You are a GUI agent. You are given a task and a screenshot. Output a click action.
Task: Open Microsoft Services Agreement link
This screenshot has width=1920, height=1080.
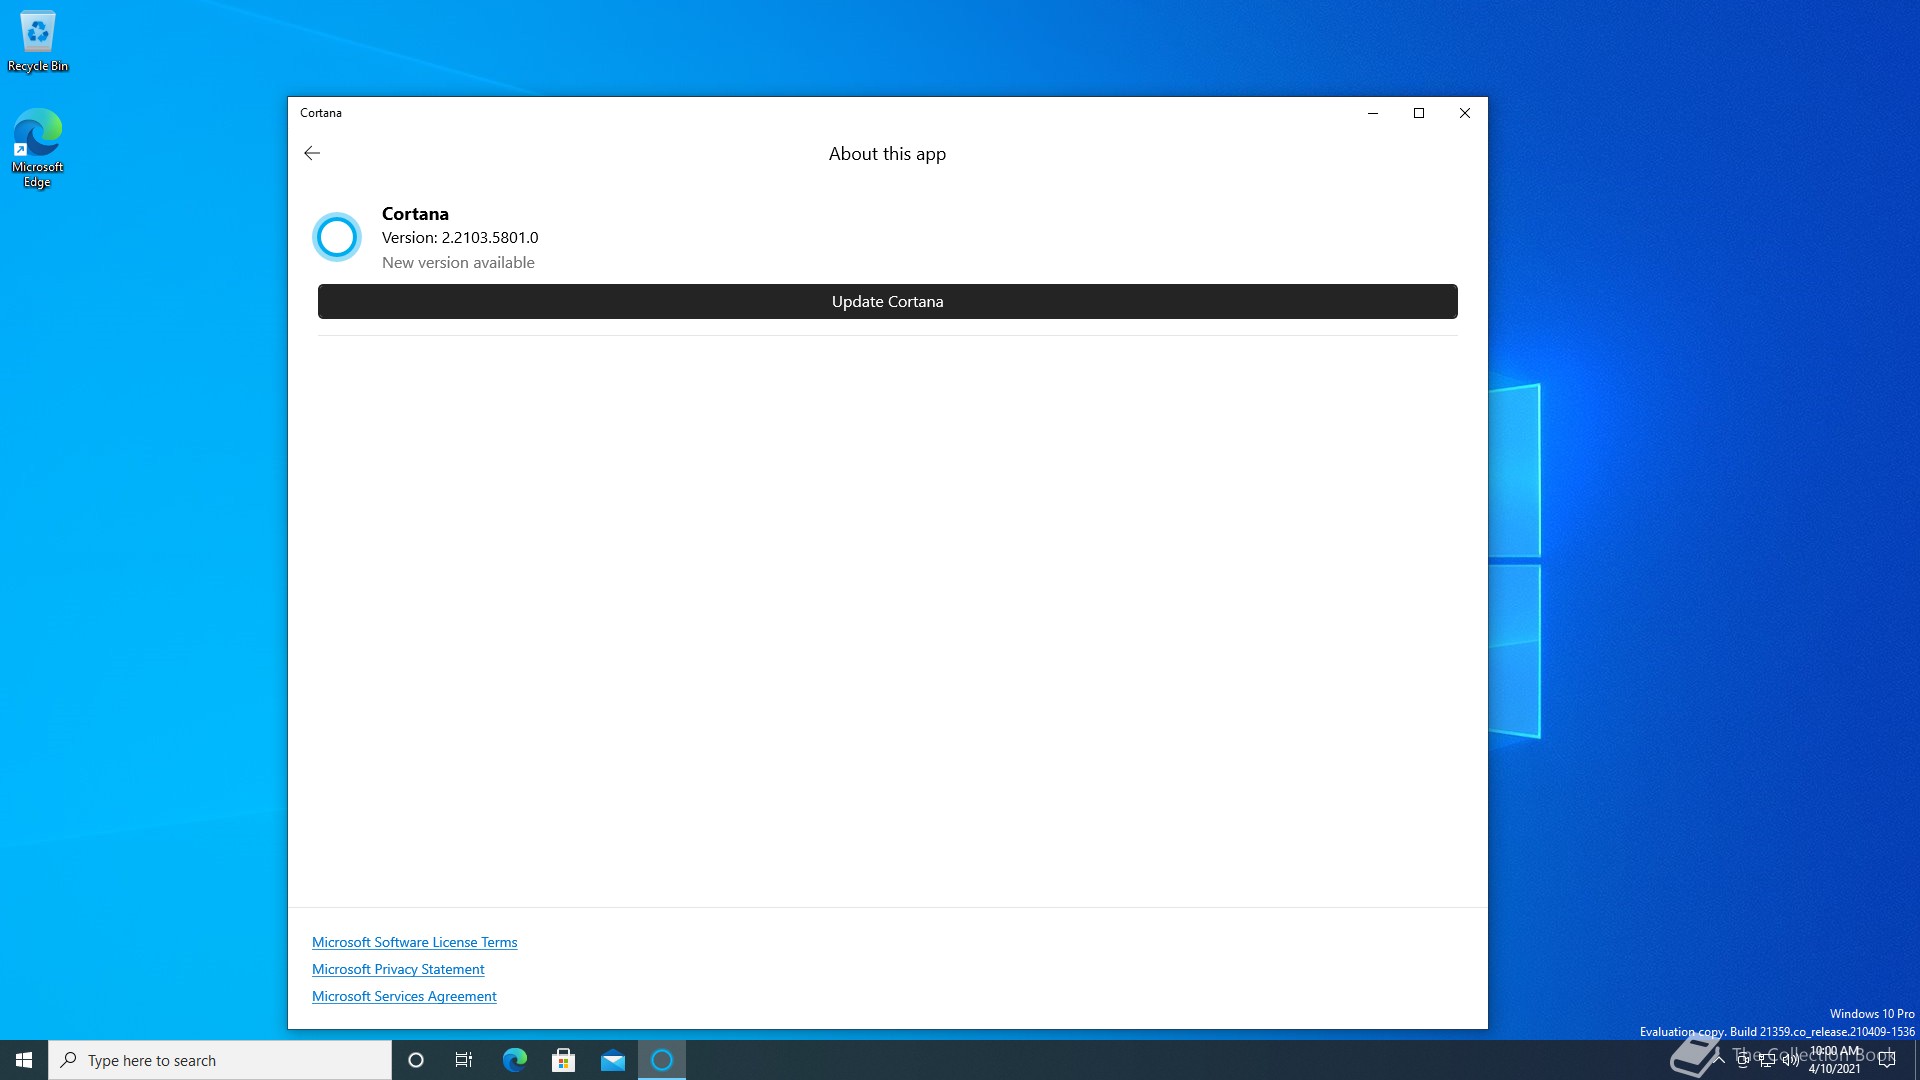coord(404,996)
